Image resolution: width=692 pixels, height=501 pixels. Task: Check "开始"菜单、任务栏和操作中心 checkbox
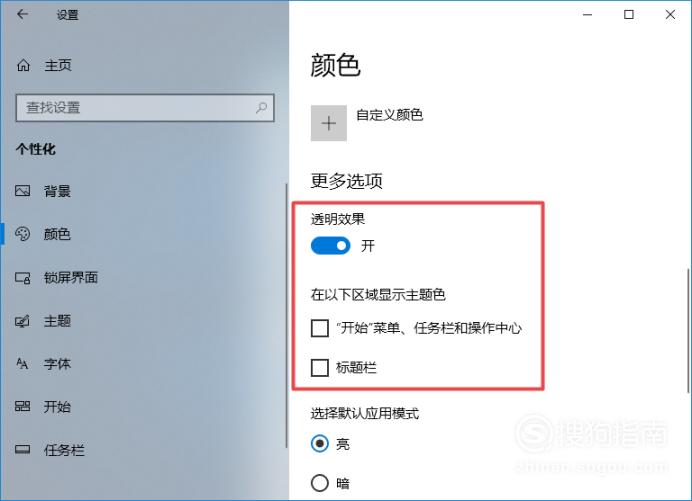pyautogui.click(x=320, y=328)
